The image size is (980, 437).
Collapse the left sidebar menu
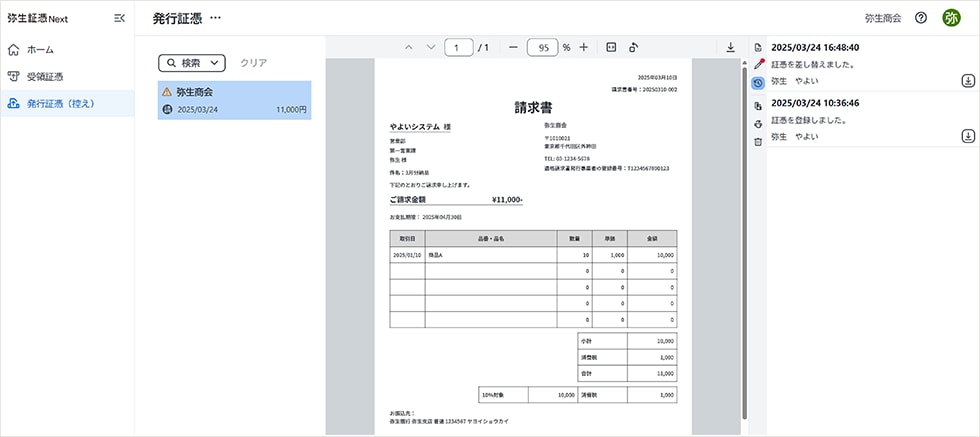pyautogui.click(x=120, y=18)
